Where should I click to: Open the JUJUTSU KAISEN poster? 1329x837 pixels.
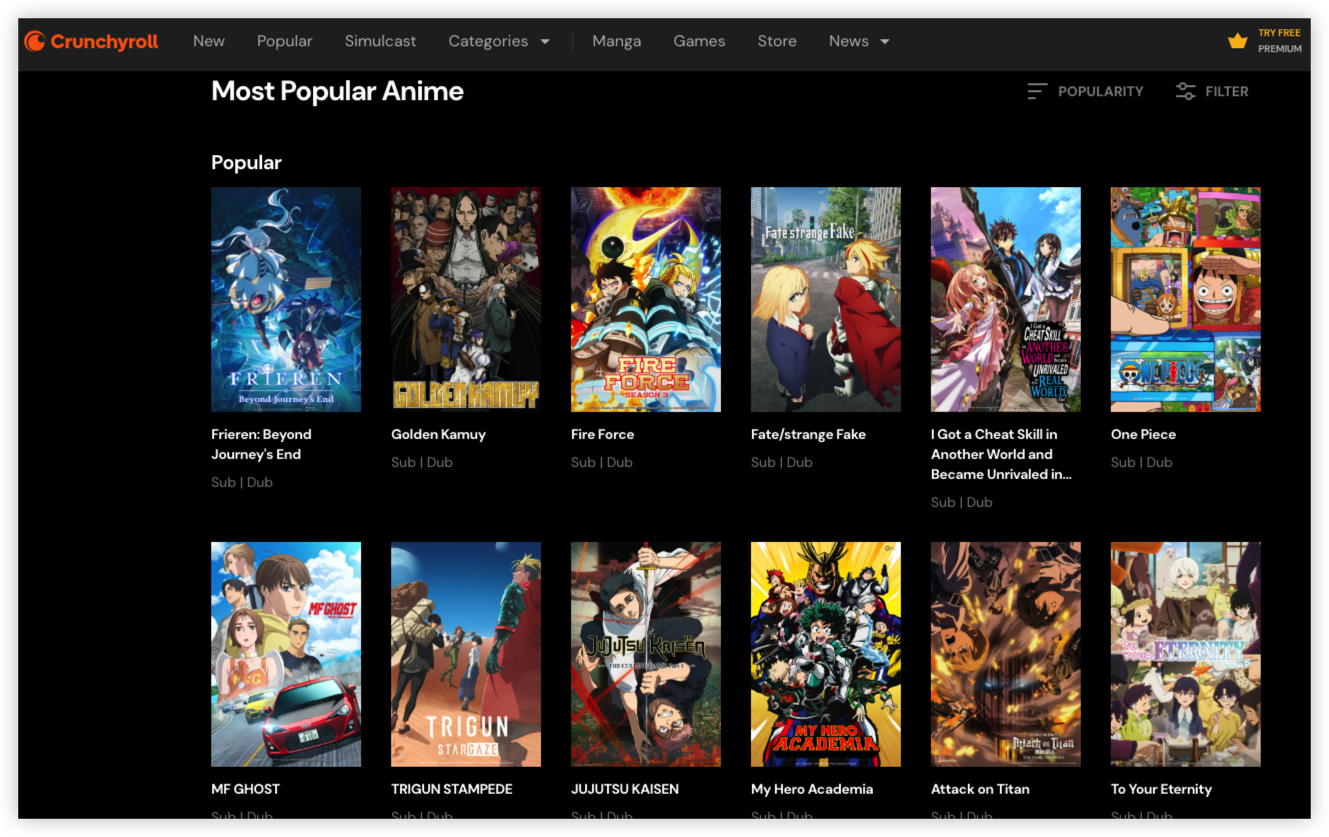click(646, 654)
